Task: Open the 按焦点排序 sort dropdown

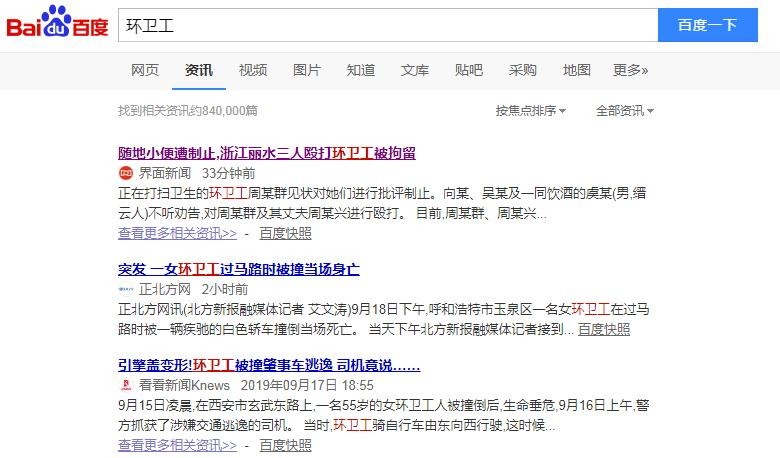Action: coord(531,110)
